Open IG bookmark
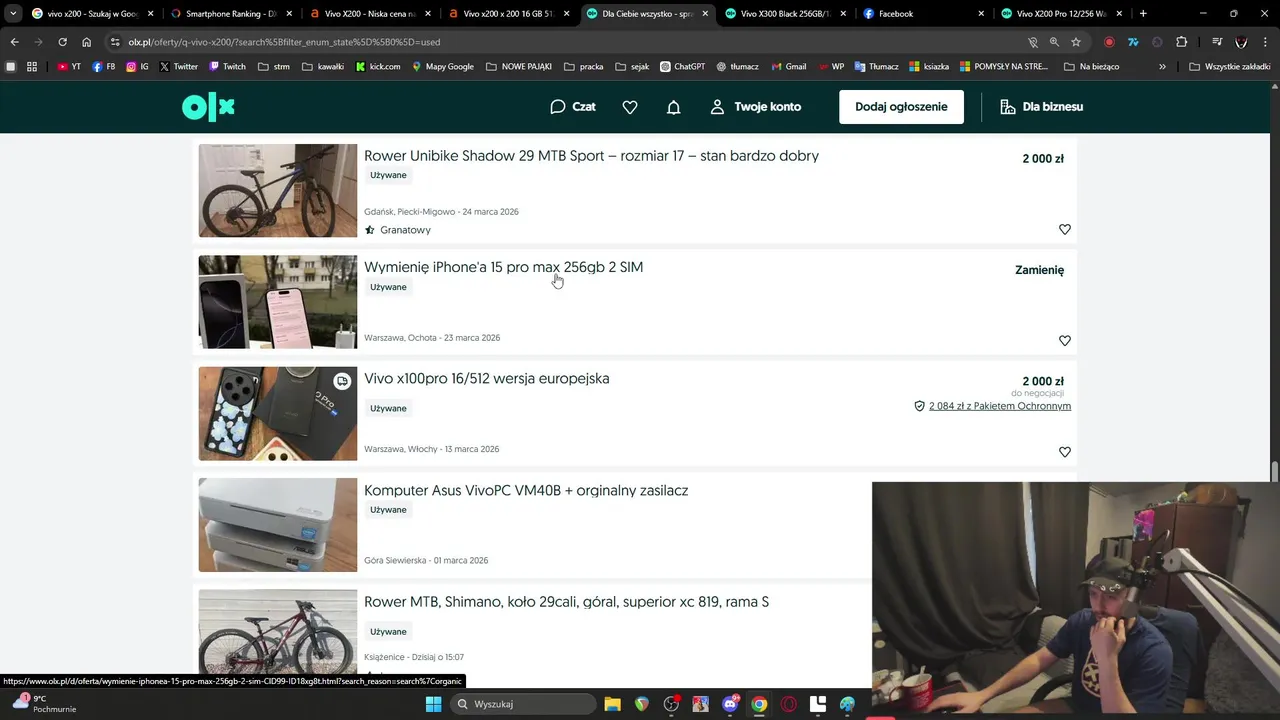The width and height of the screenshot is (1280, 720). (x=137, y=66)
